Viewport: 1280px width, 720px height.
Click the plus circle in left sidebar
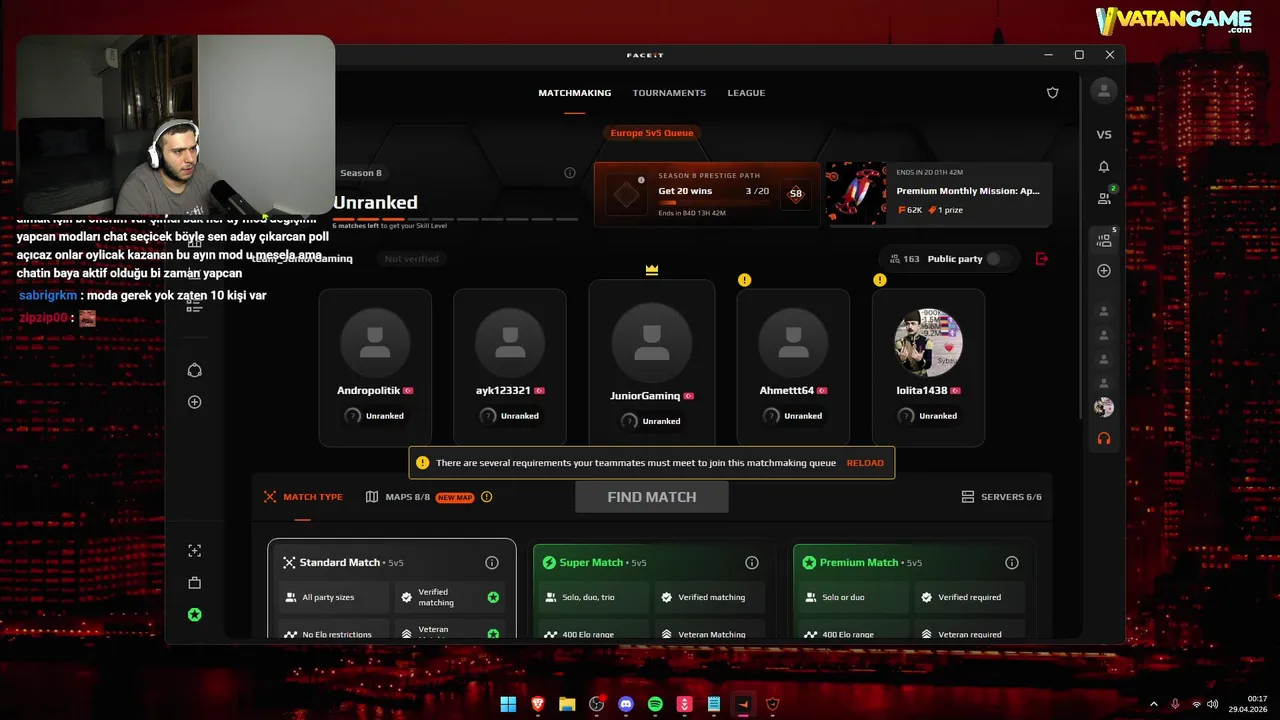click(195, 402)
